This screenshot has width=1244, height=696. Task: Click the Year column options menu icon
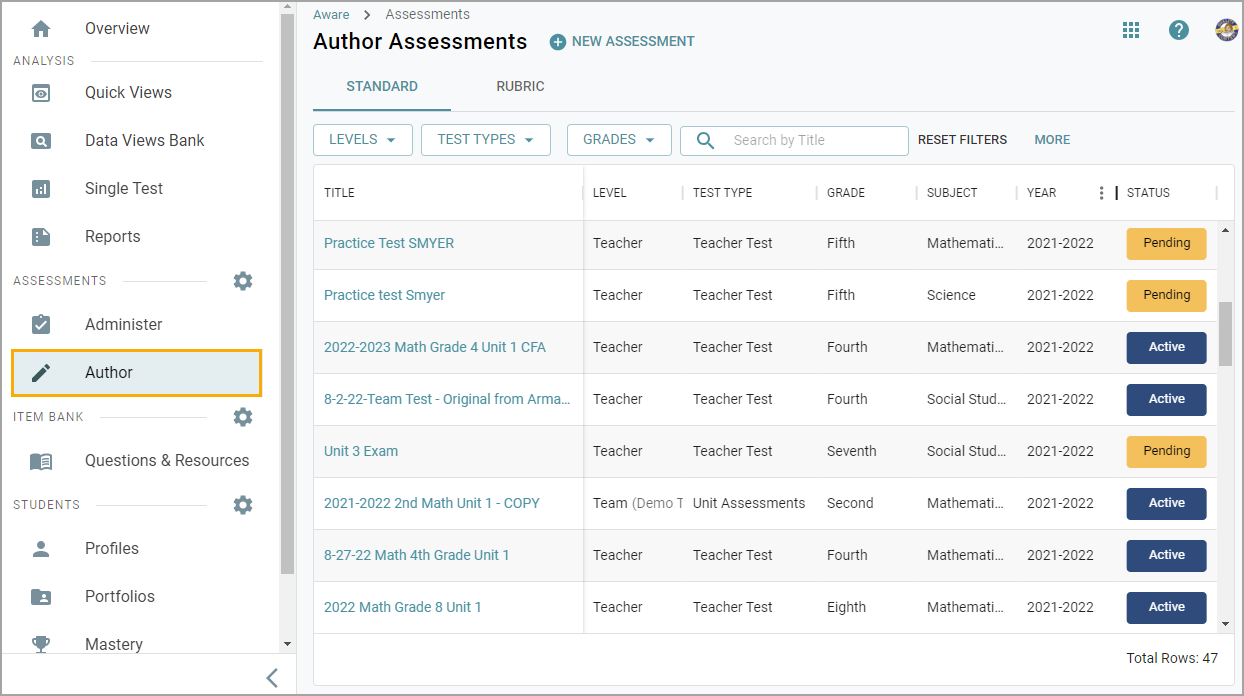point(1102,193)
